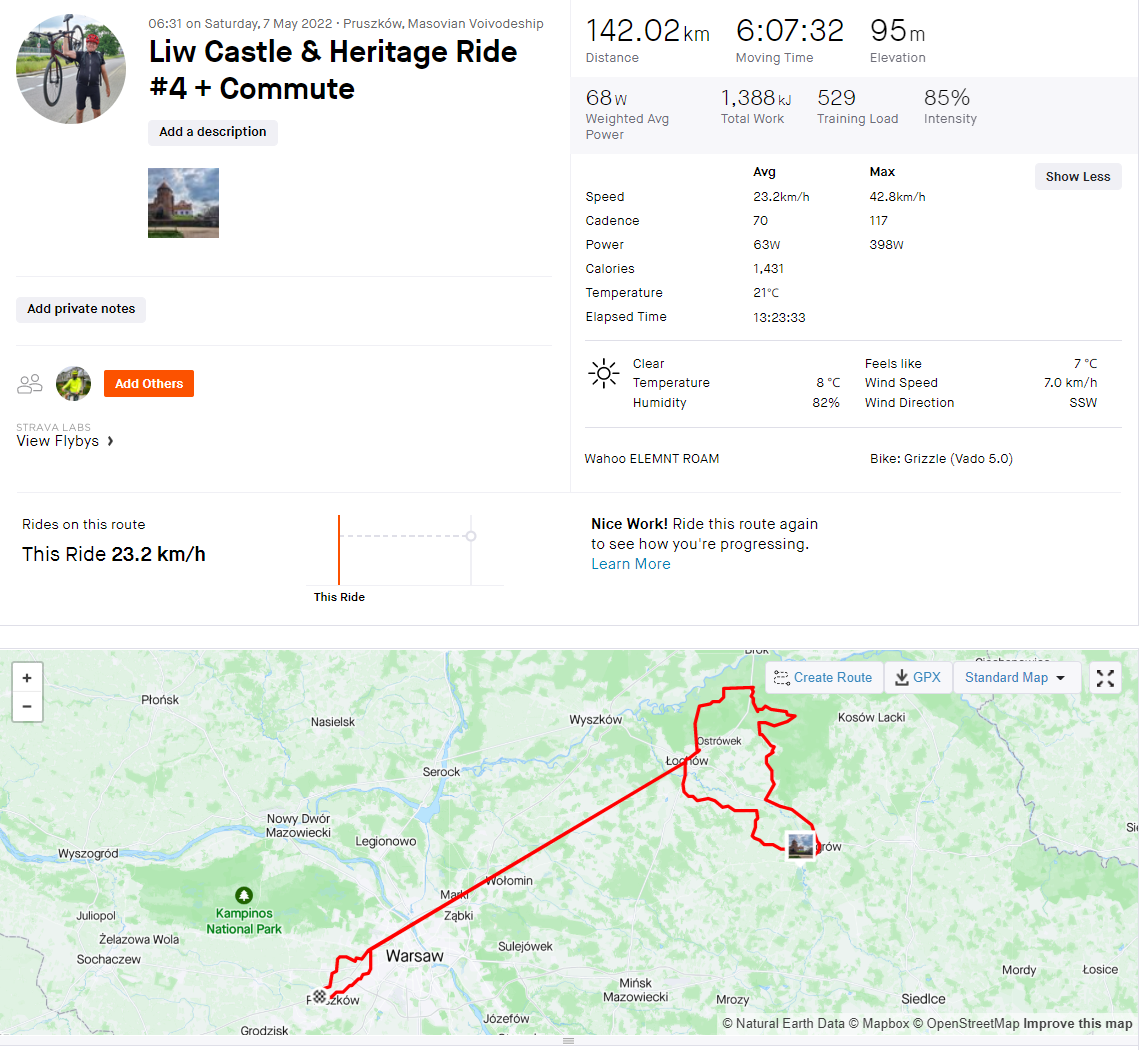Image resolution: width=1144 pixels, height=1050 pixels.
Task: Expand View Flybys chevron
Action: coord(110,441)
